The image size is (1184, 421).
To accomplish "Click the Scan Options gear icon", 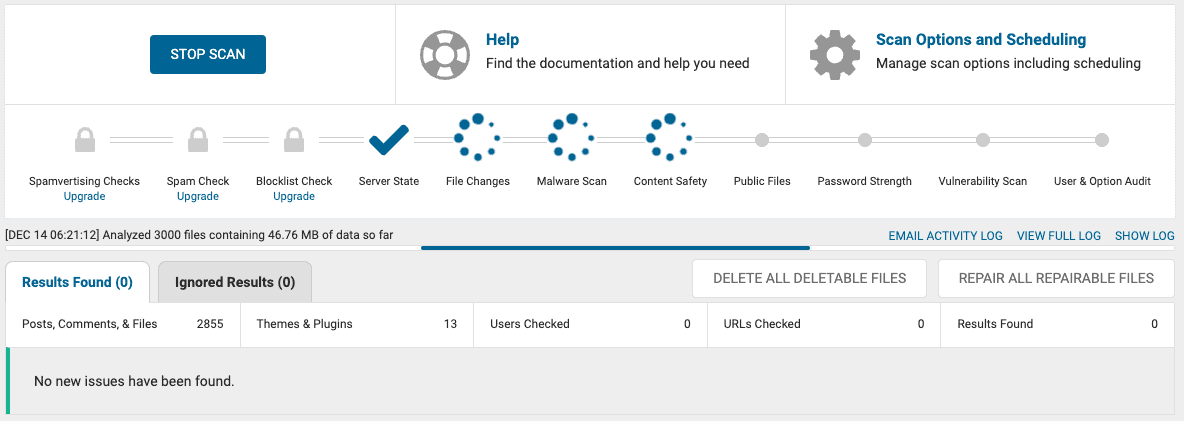I will click(x=835, y=54).
